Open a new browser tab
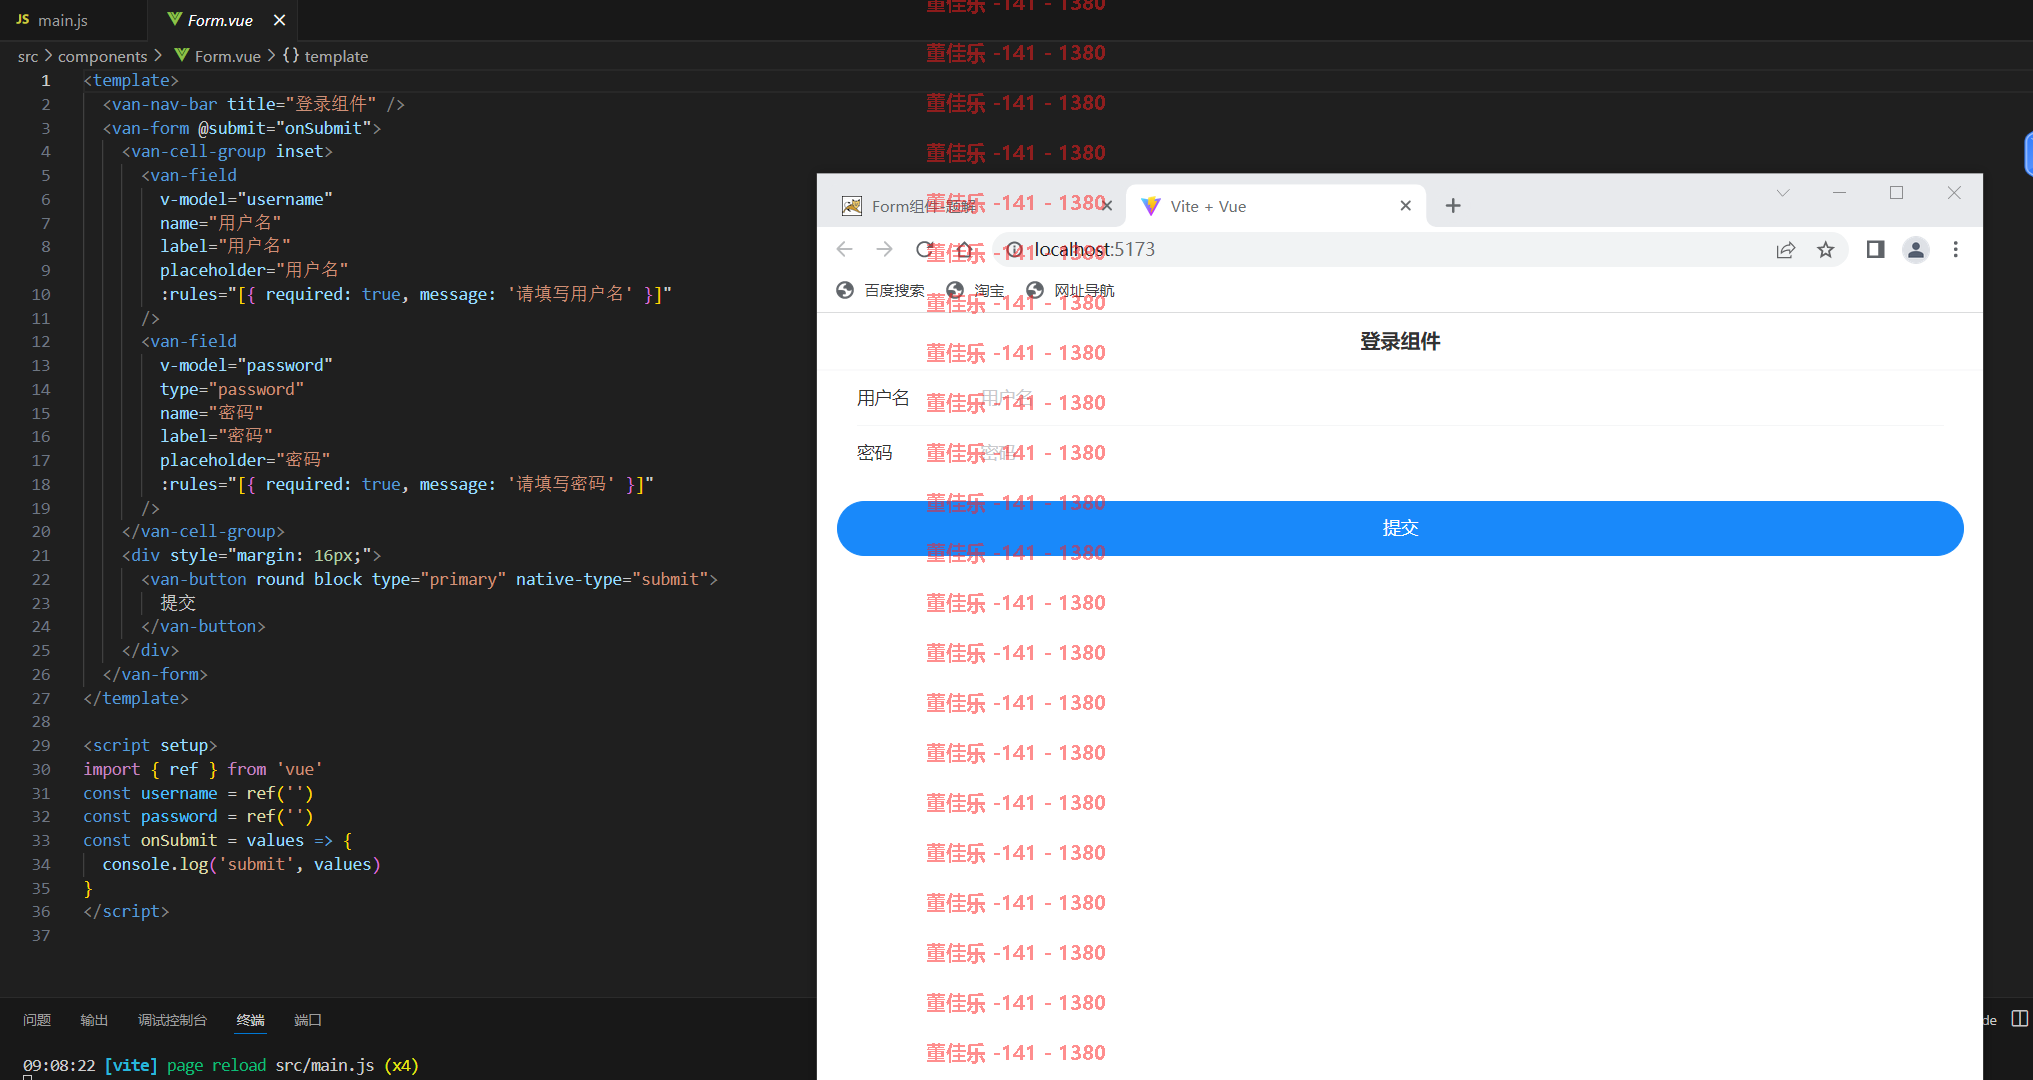 pyautogui.click(x=1453, y=205)
